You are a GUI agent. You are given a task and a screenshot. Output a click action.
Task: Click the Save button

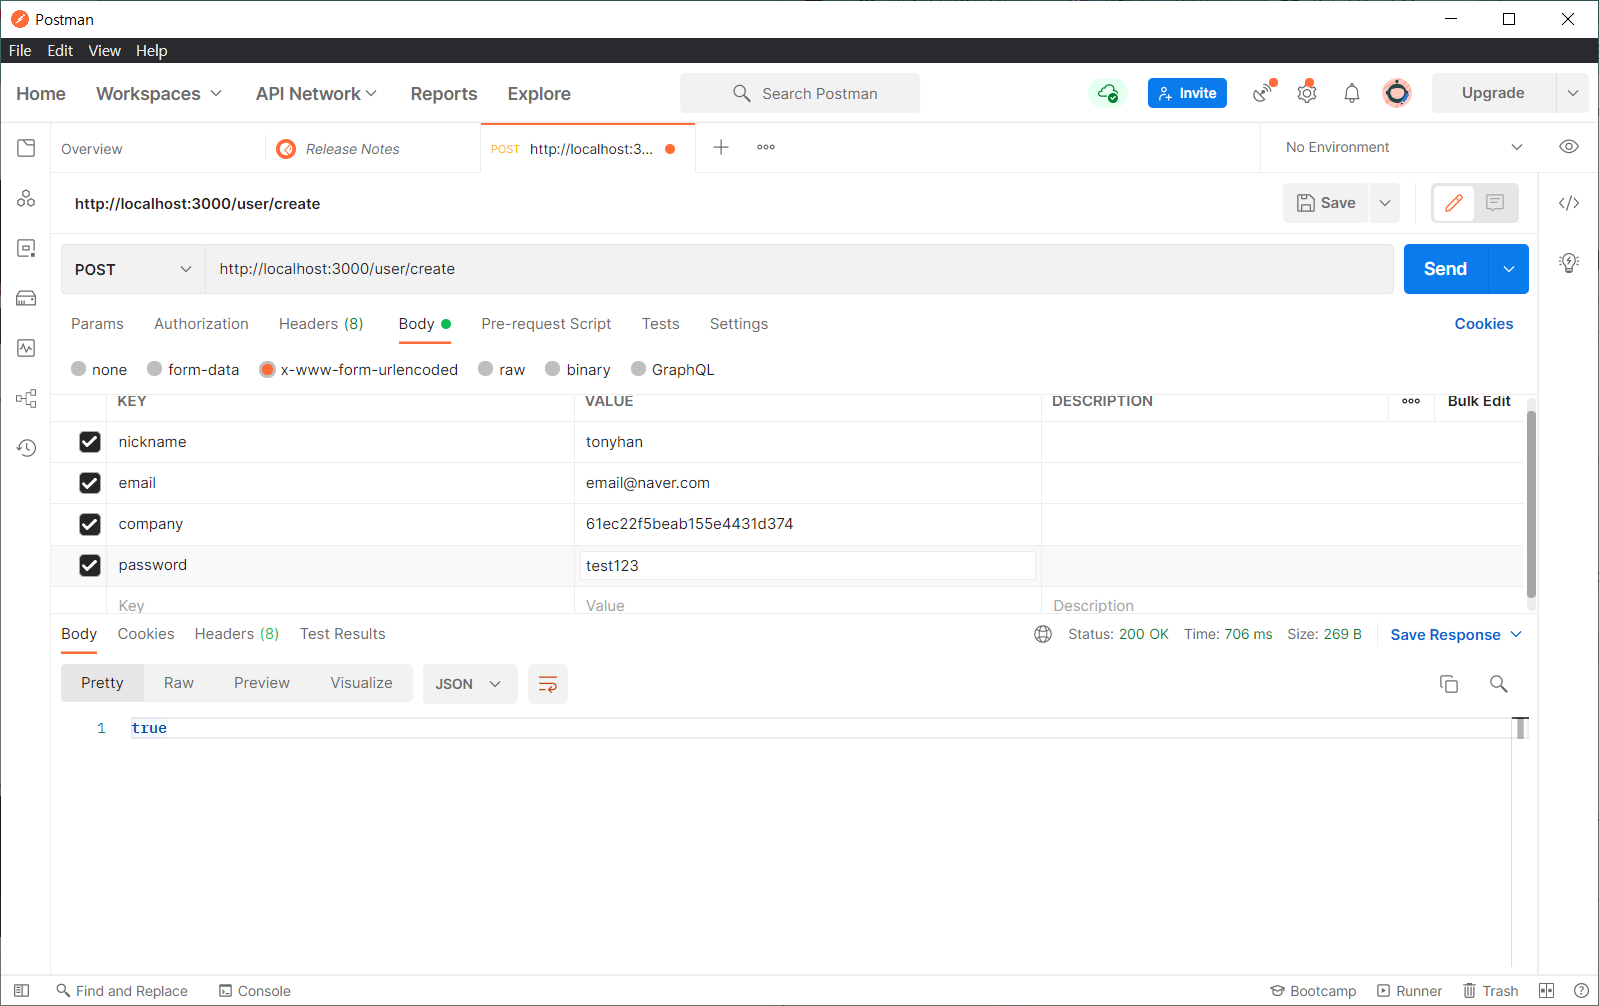[x=1326, y=203]
